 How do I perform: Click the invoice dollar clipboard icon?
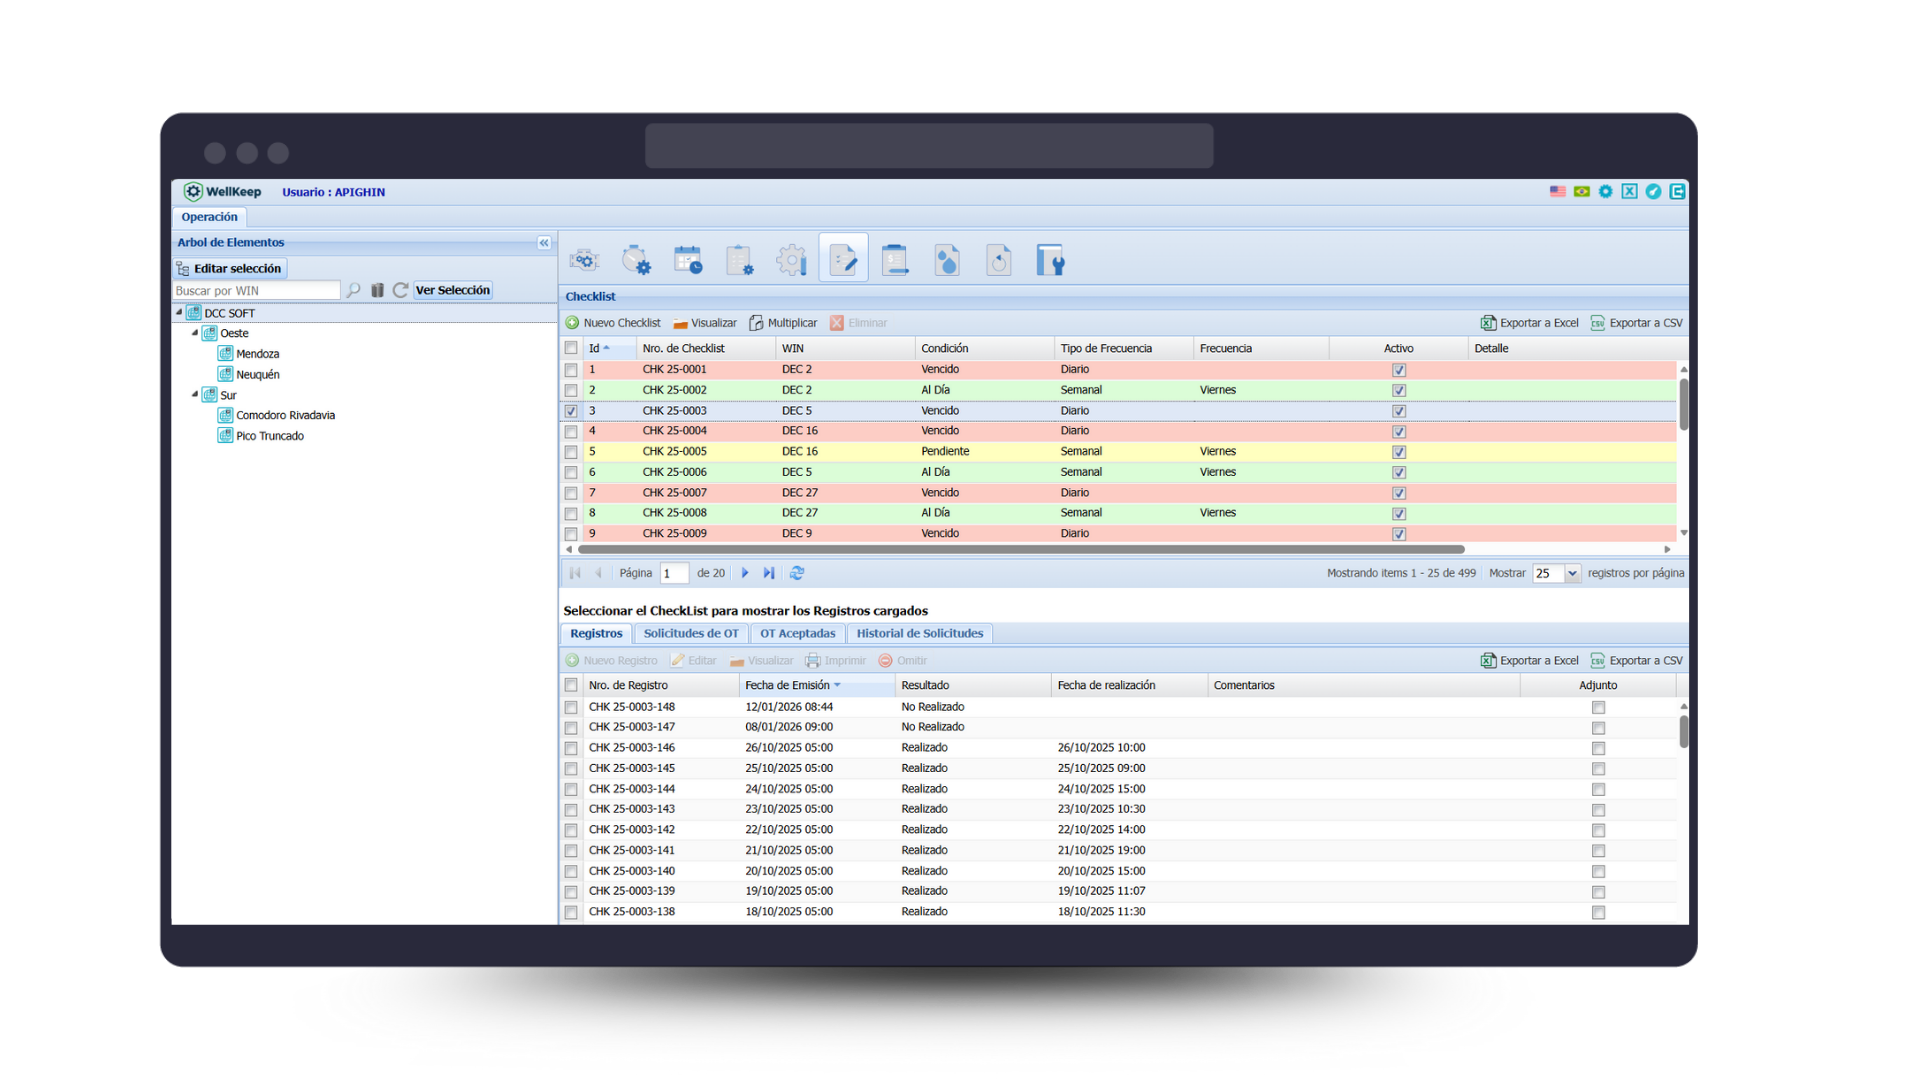point(895,261)
